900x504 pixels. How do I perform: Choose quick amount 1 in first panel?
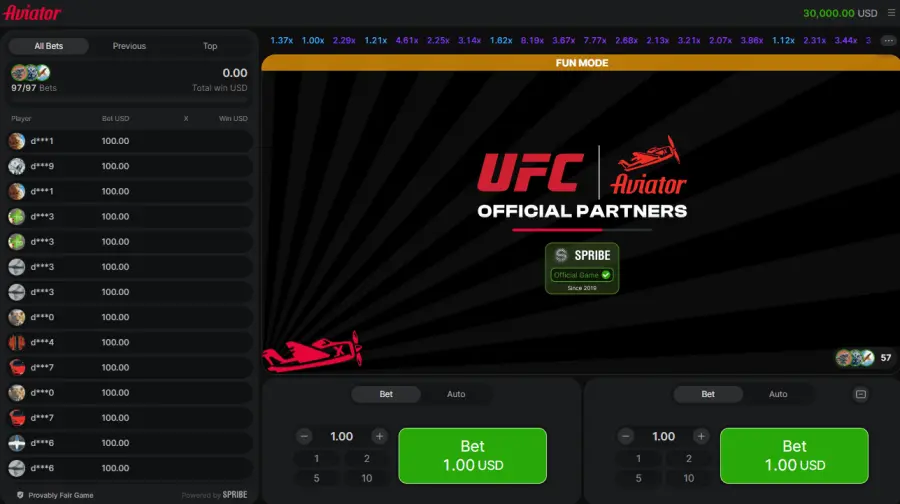(317, 459)
